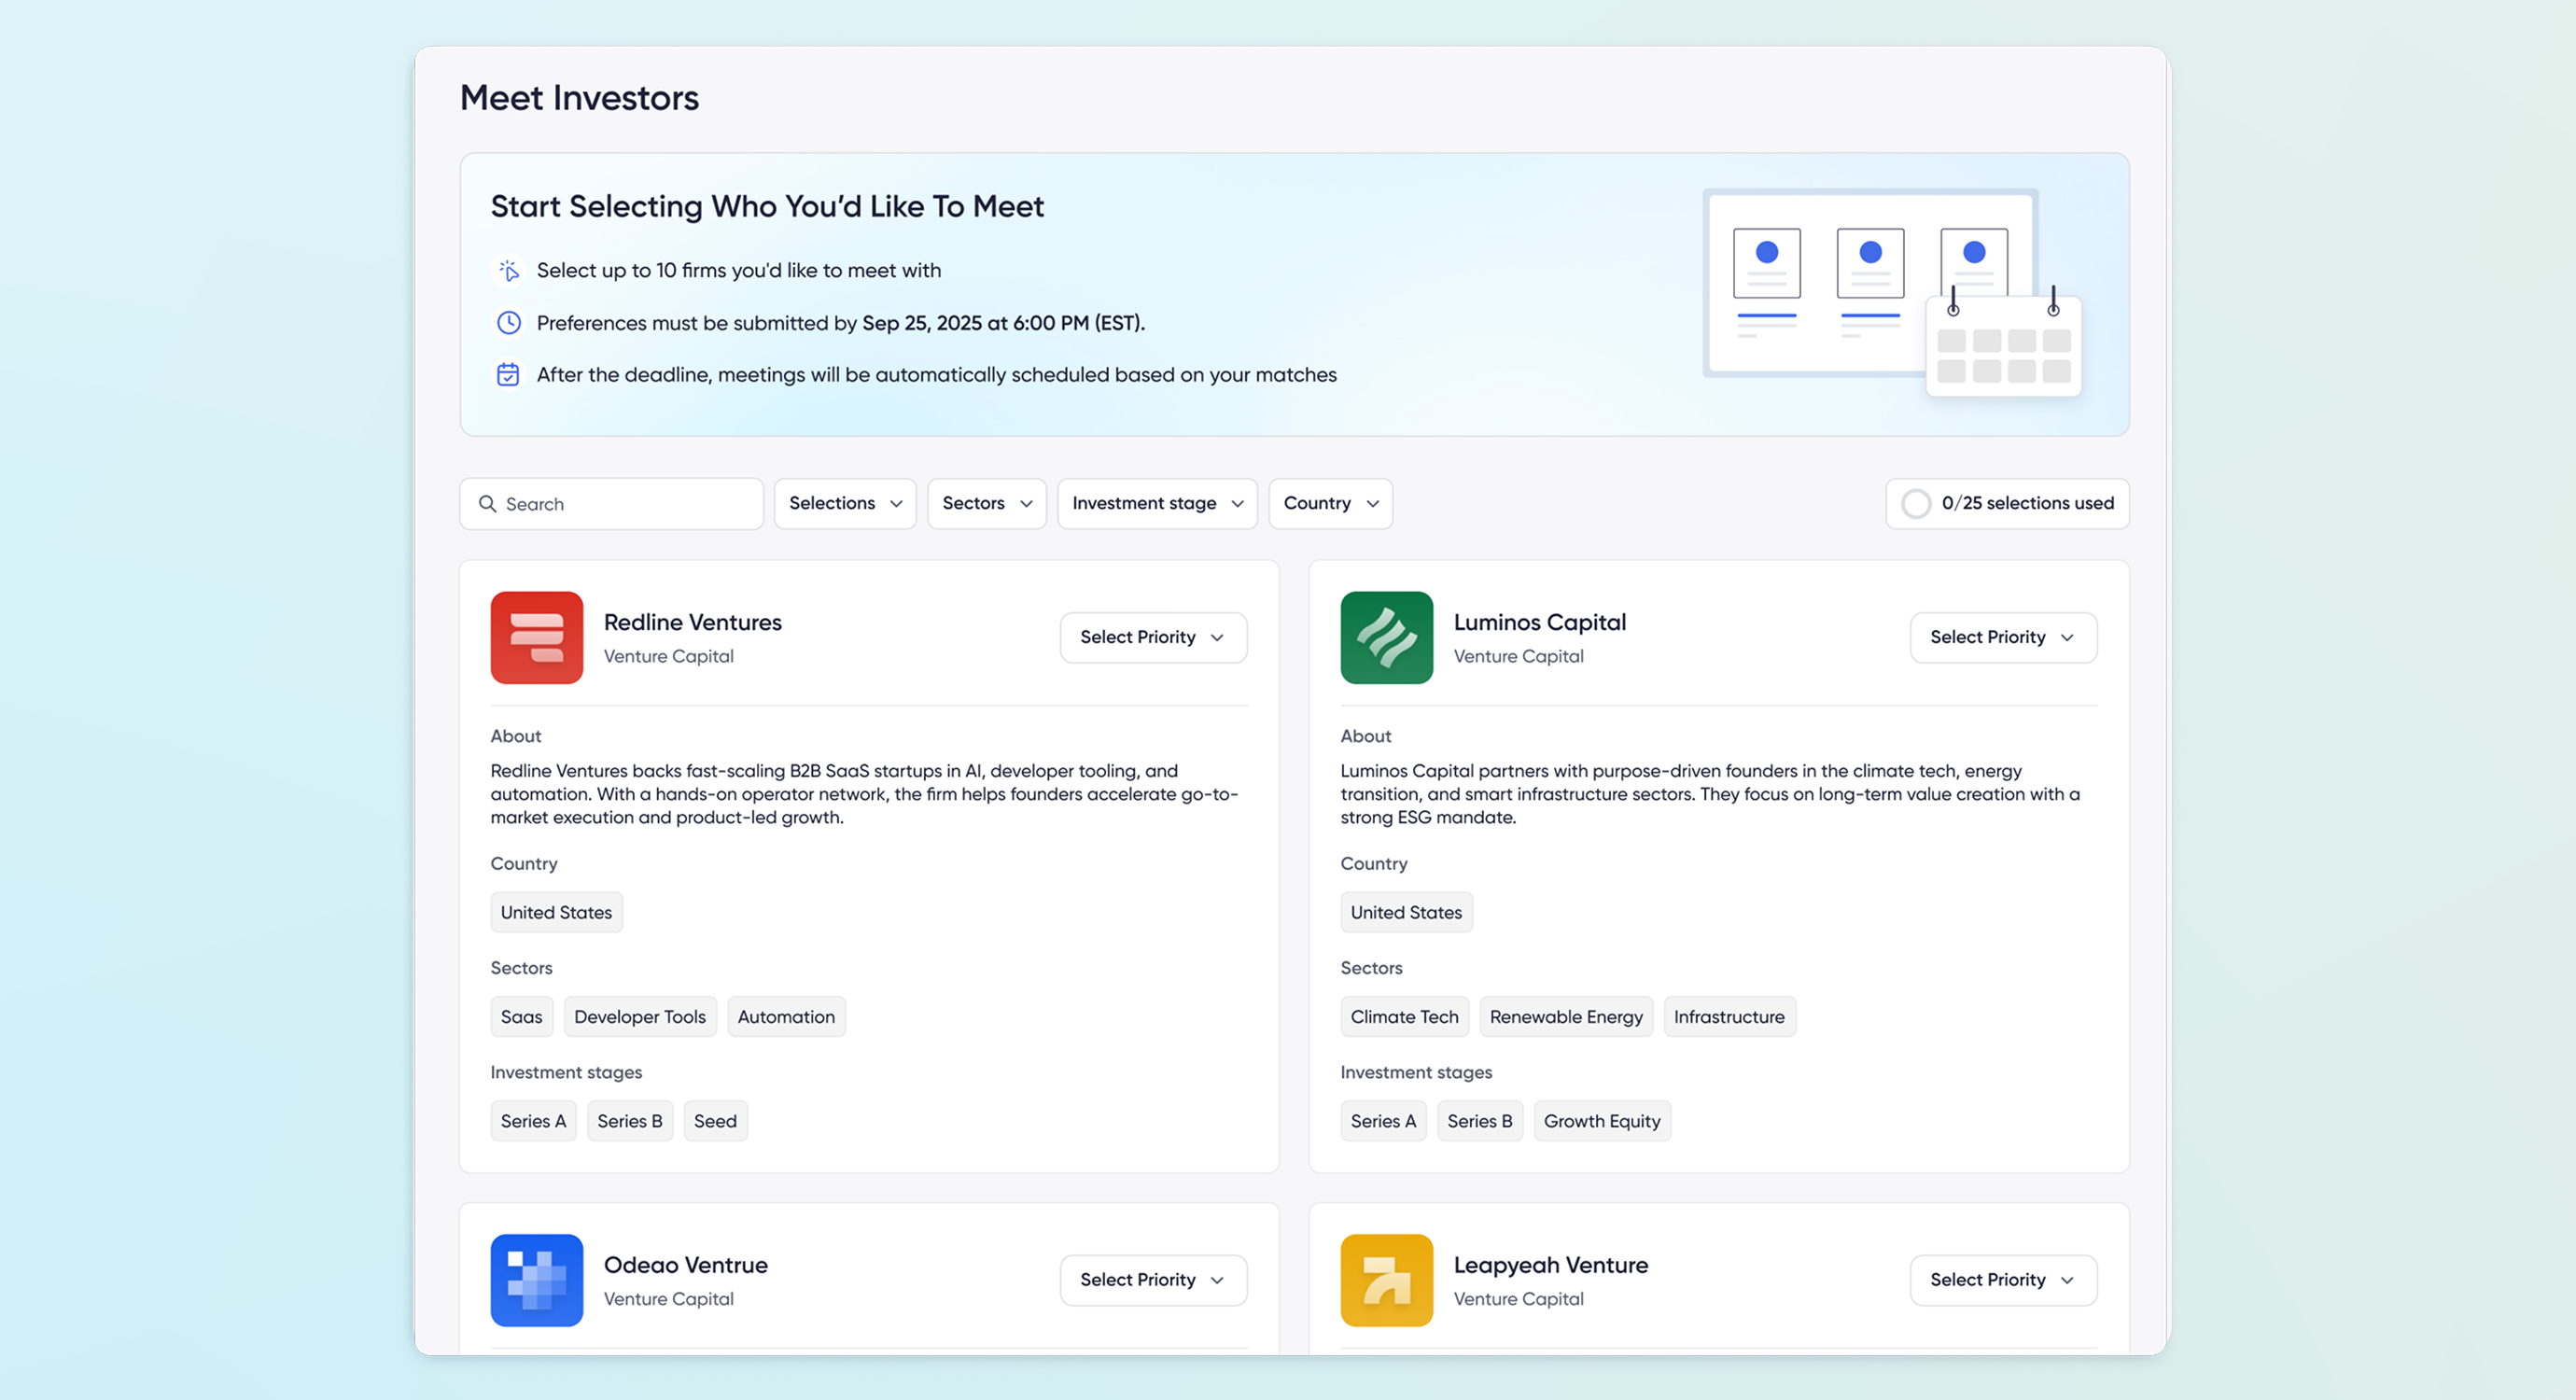2576x1400 pixels.
Task: Click the cursor icon beside selection limit
Action: tap(508, 271)
